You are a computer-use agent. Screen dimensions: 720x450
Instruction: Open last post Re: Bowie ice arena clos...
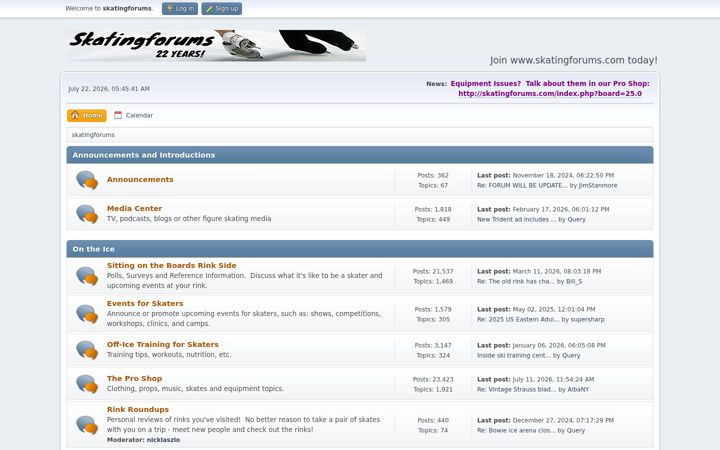point(516,430)
